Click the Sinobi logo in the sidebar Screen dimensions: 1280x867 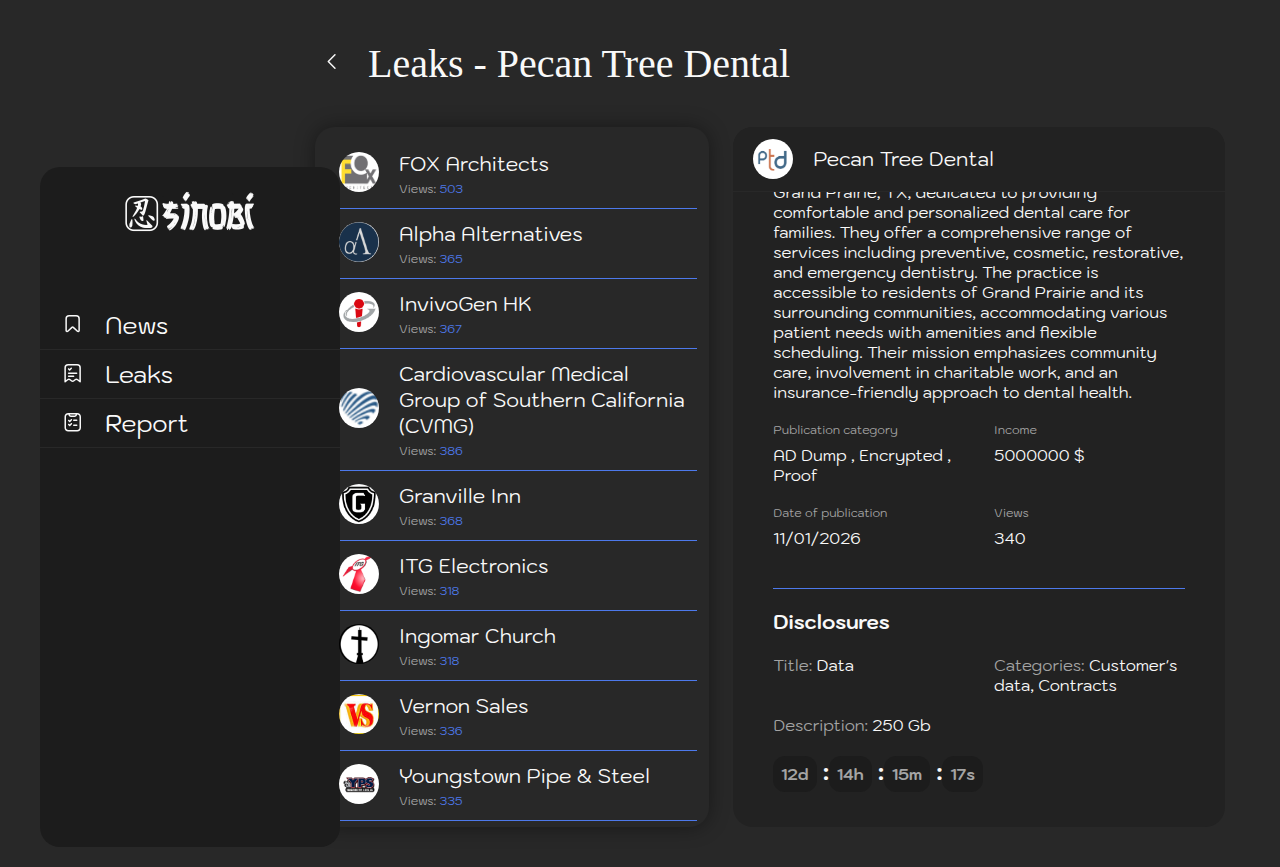(x=190, y=213)
